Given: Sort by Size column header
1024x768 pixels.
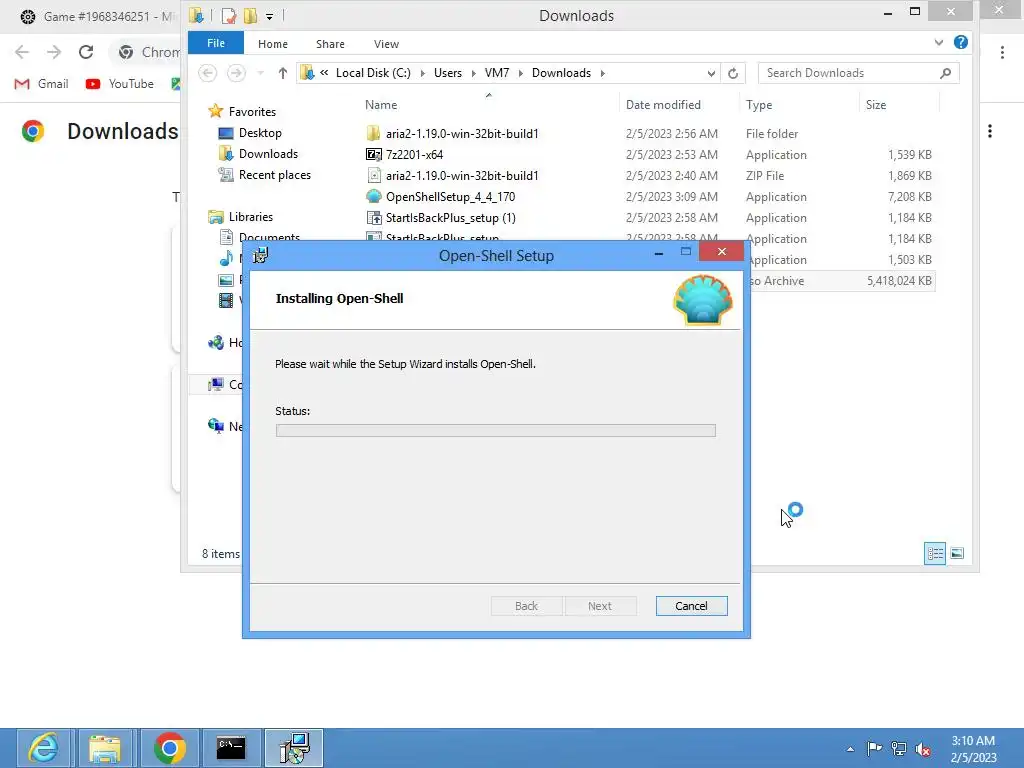Looking at the screenshot, I should click(876, 104).
